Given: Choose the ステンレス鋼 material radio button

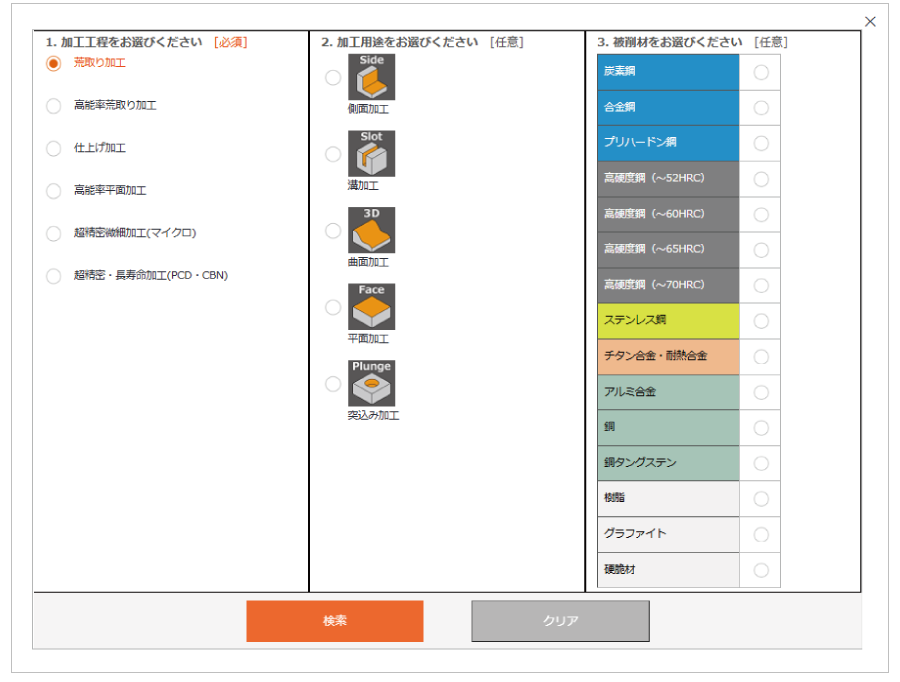Looking at the screenshot, I should tap(761, 321).
